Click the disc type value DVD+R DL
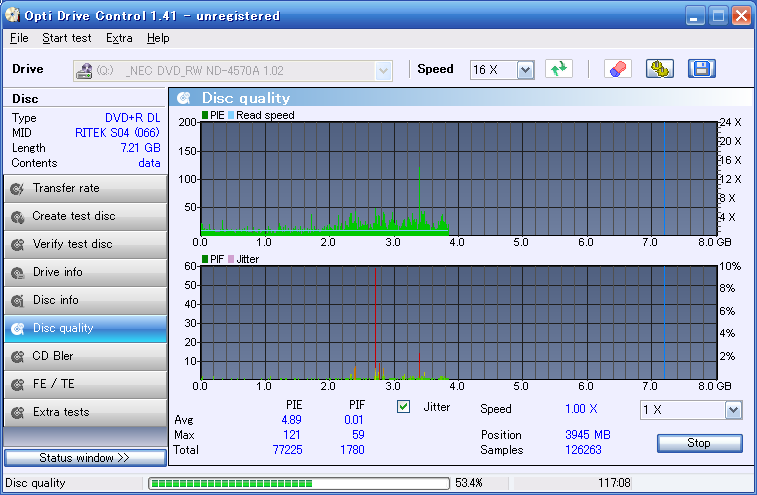 (133, 118)
